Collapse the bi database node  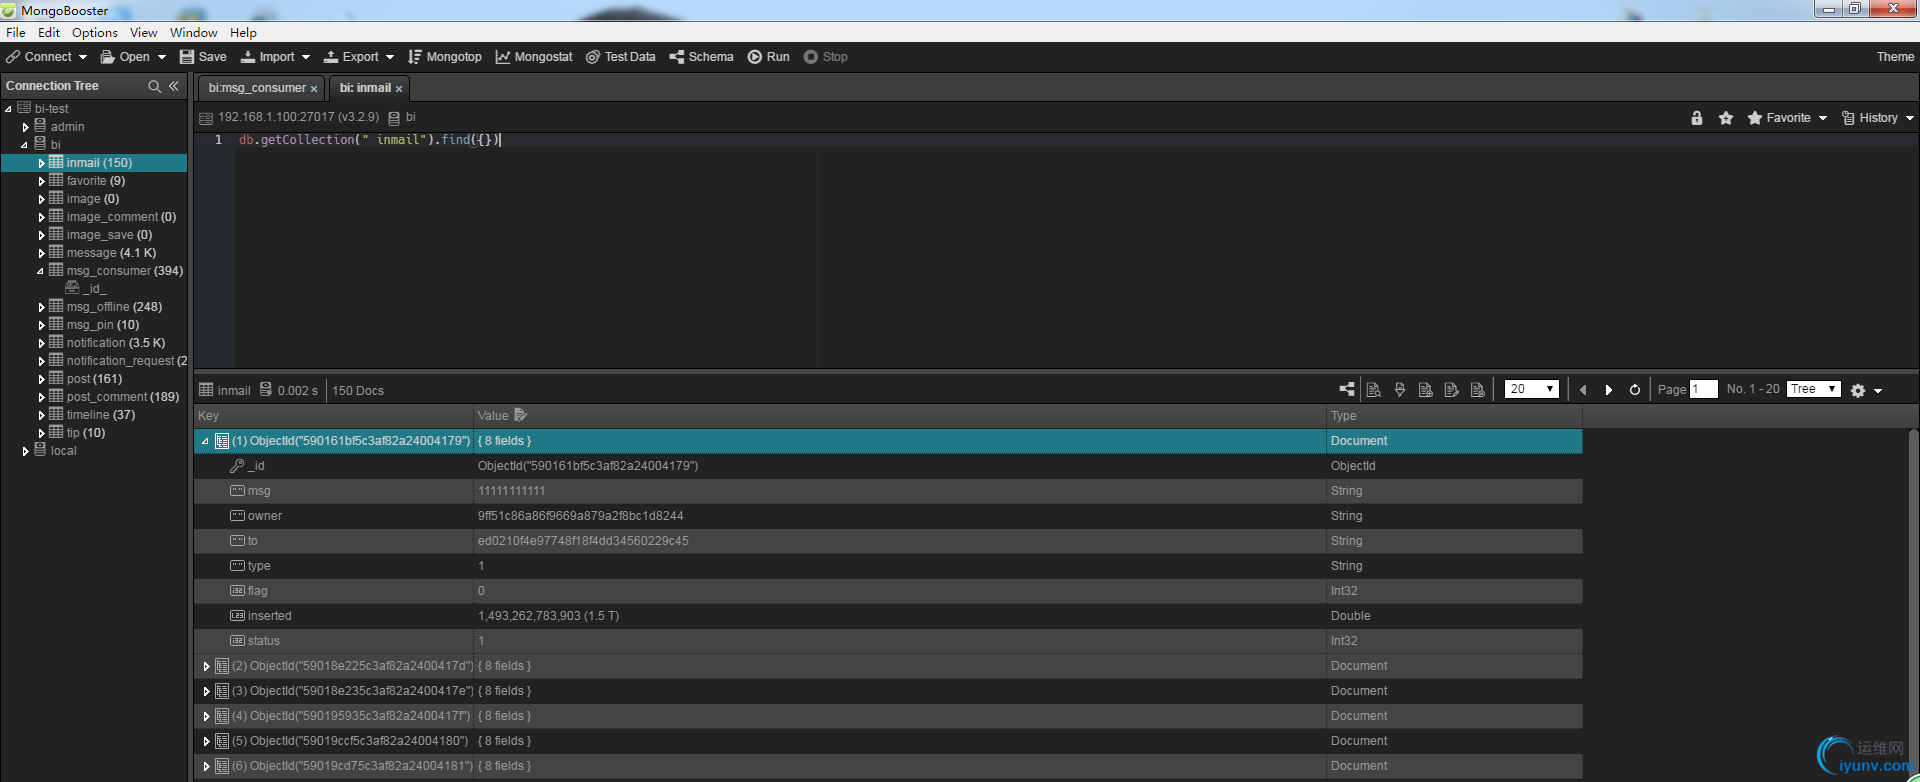tap(25, 145)
